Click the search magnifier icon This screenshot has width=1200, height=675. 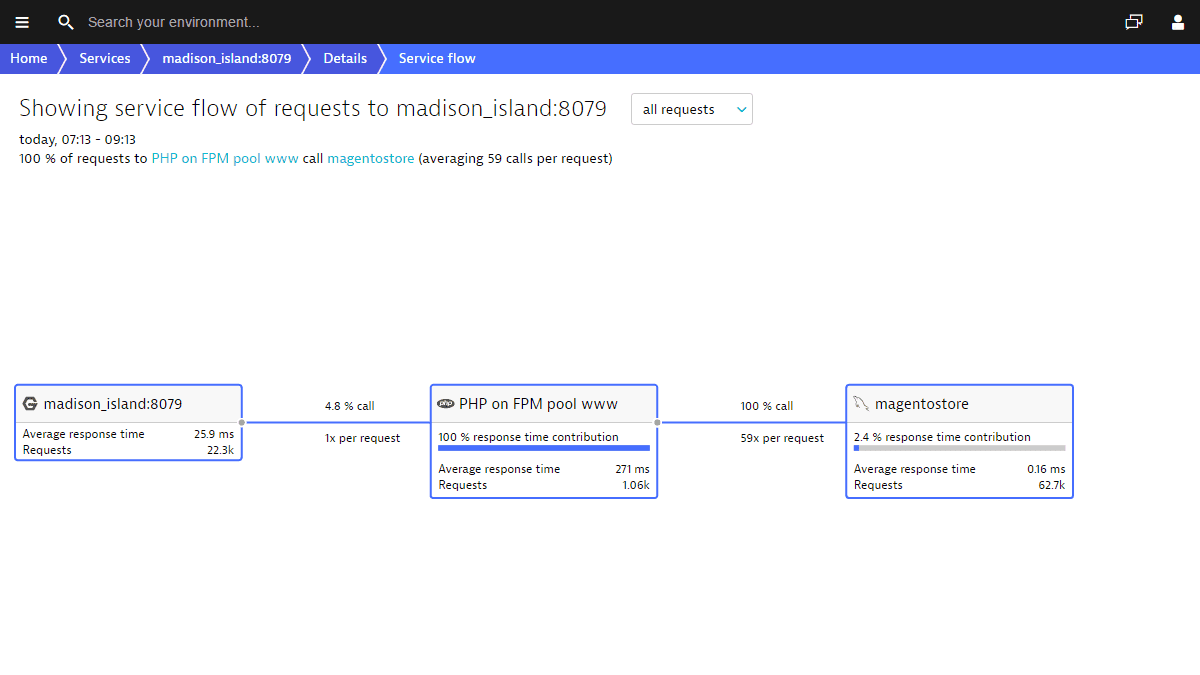point(66,22)
